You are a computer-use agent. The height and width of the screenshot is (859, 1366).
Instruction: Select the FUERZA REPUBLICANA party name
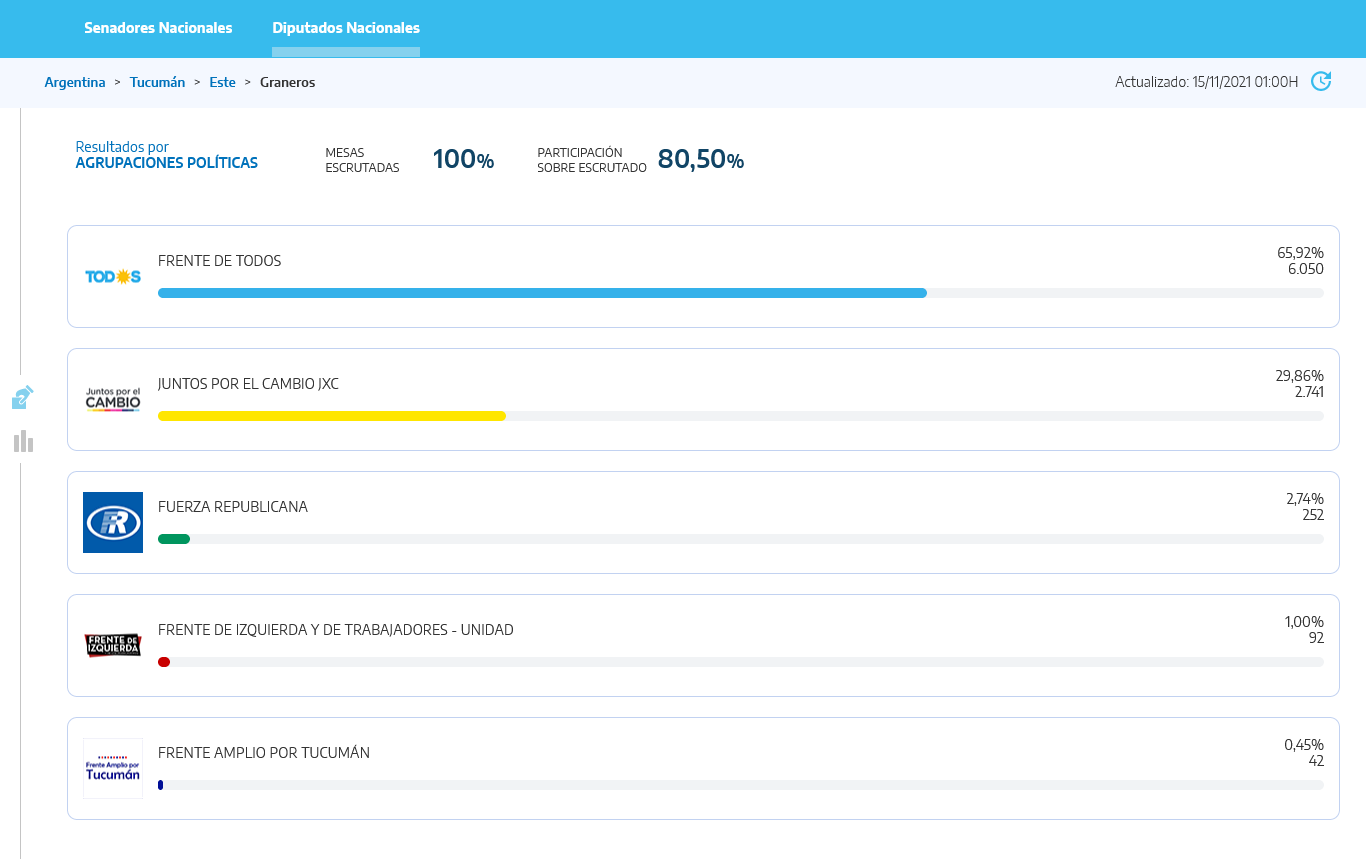(233, 507)
